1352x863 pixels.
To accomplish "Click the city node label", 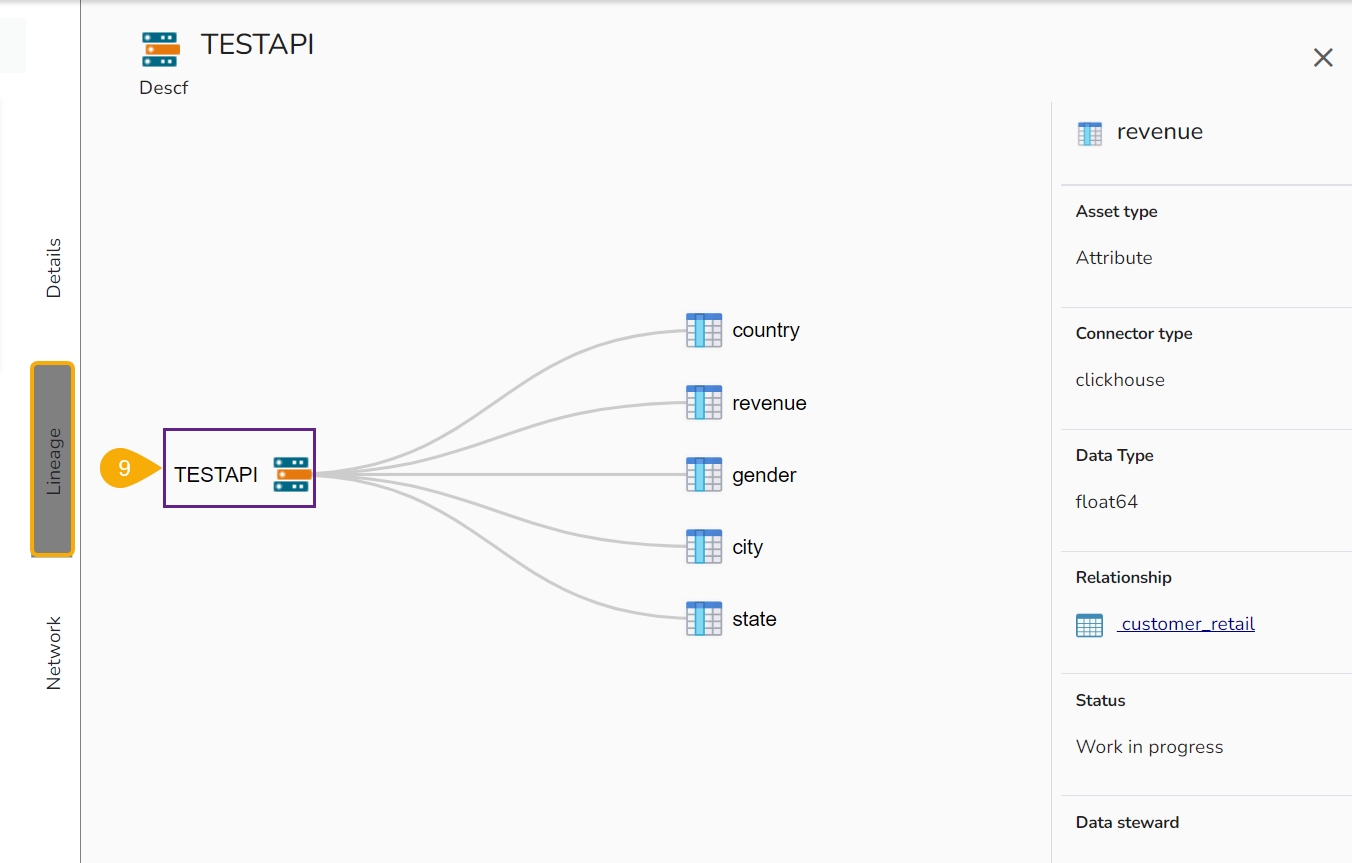I will click(x=747, y=547).
